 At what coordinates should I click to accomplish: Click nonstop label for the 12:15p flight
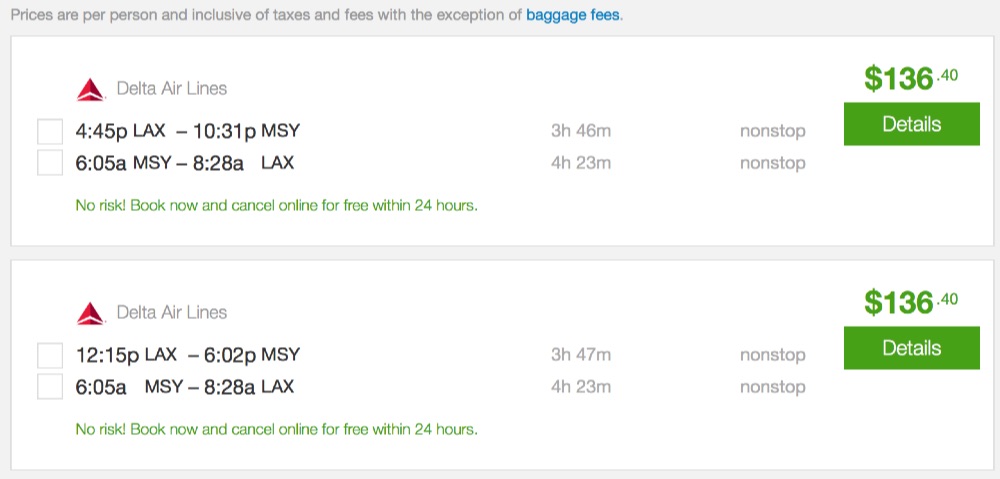pyautogui.click(x=772, y=355)
